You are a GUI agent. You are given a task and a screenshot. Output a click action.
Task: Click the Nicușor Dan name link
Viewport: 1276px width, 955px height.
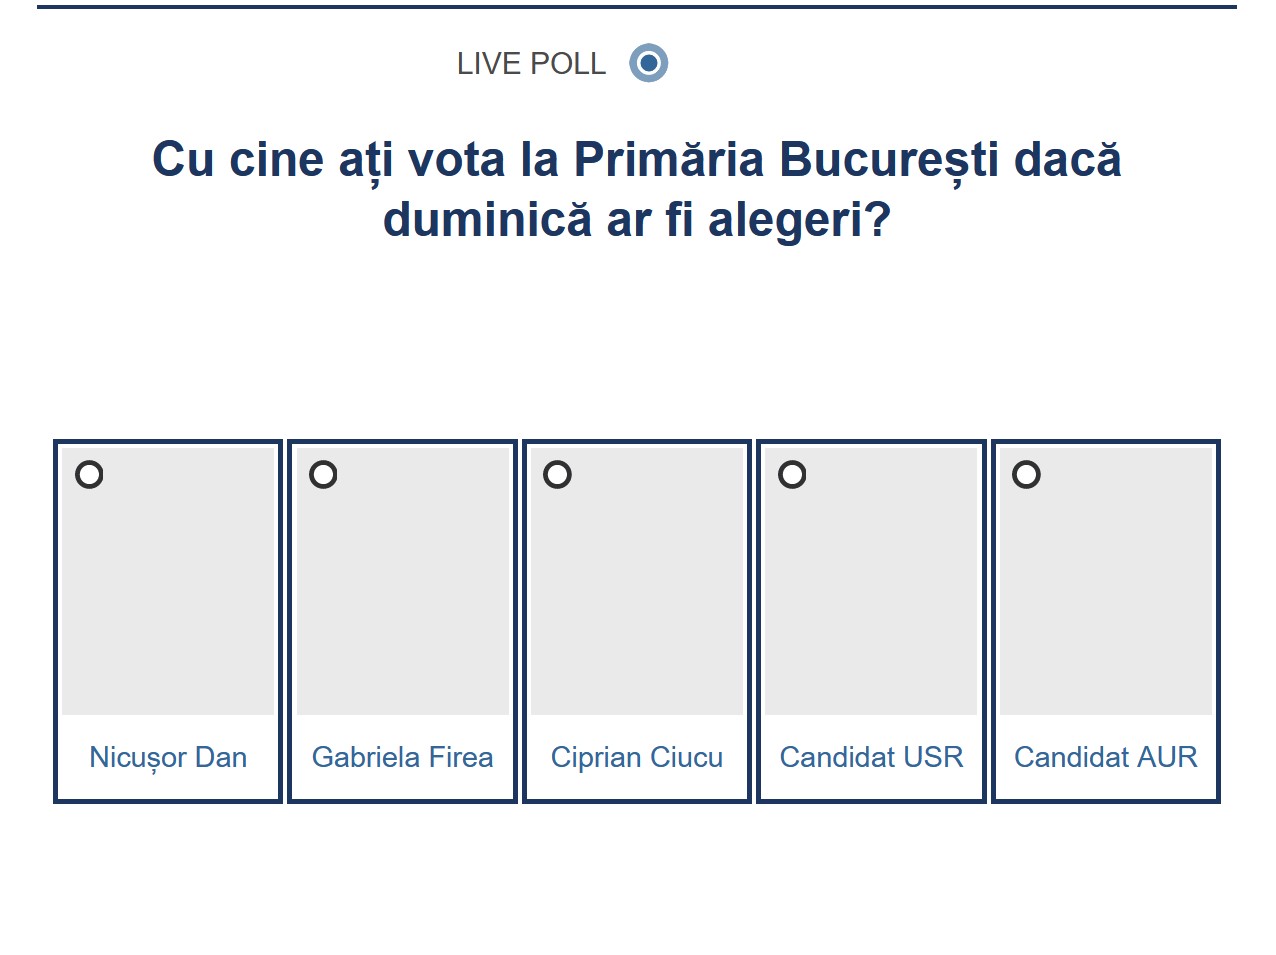click(168, 757)
